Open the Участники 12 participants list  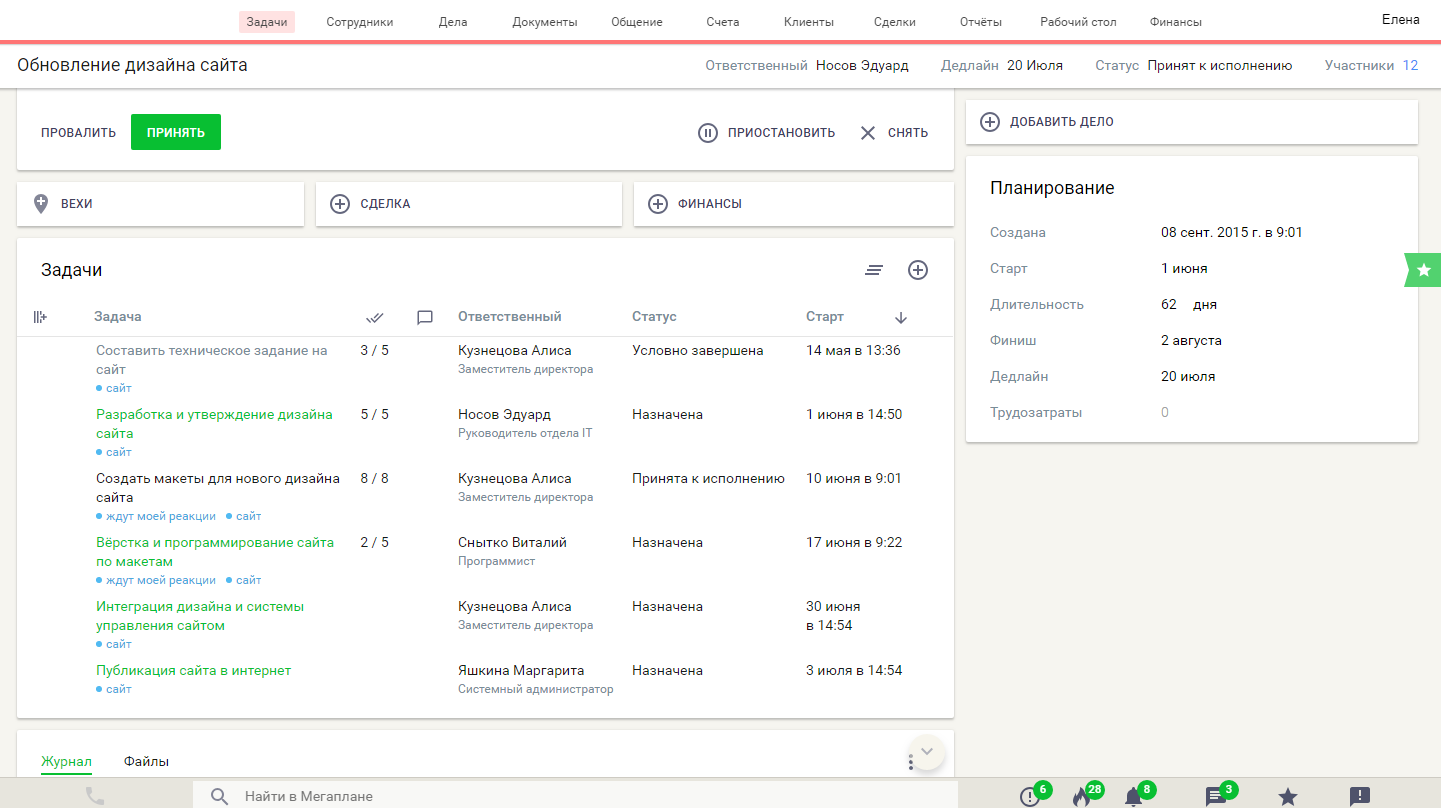(1371, 65)
